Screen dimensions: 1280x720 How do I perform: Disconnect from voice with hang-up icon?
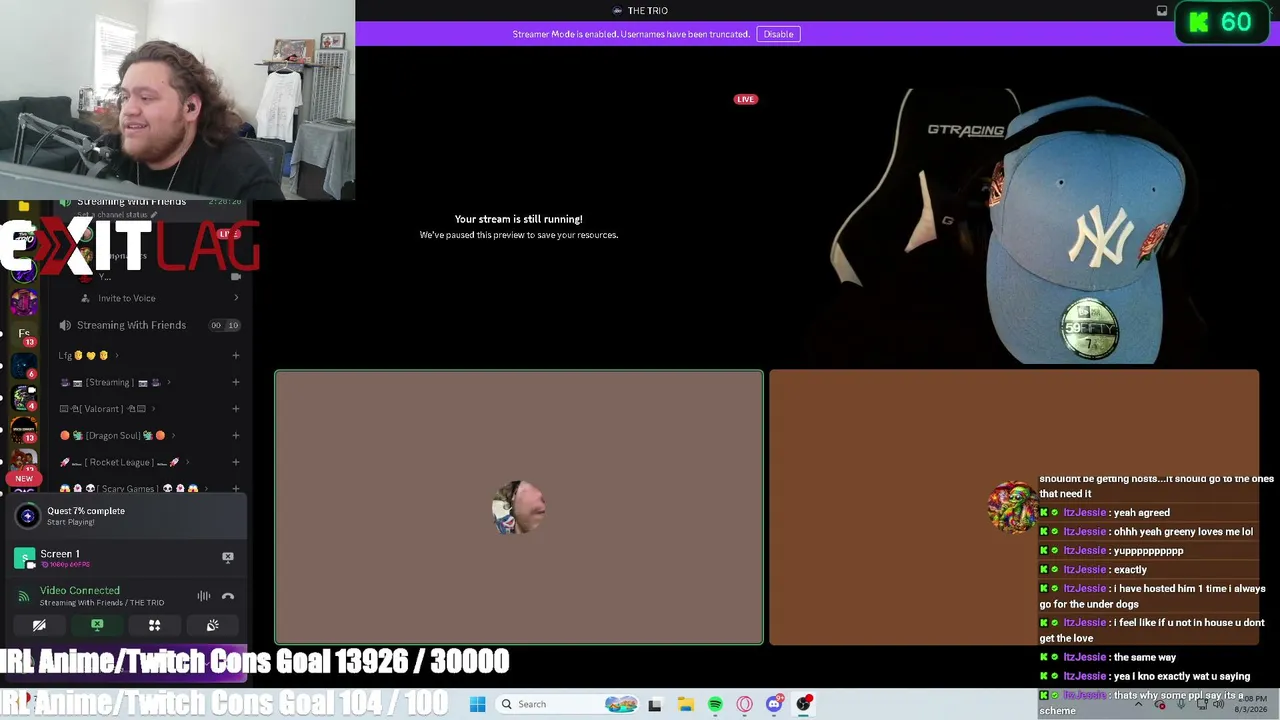228,596
